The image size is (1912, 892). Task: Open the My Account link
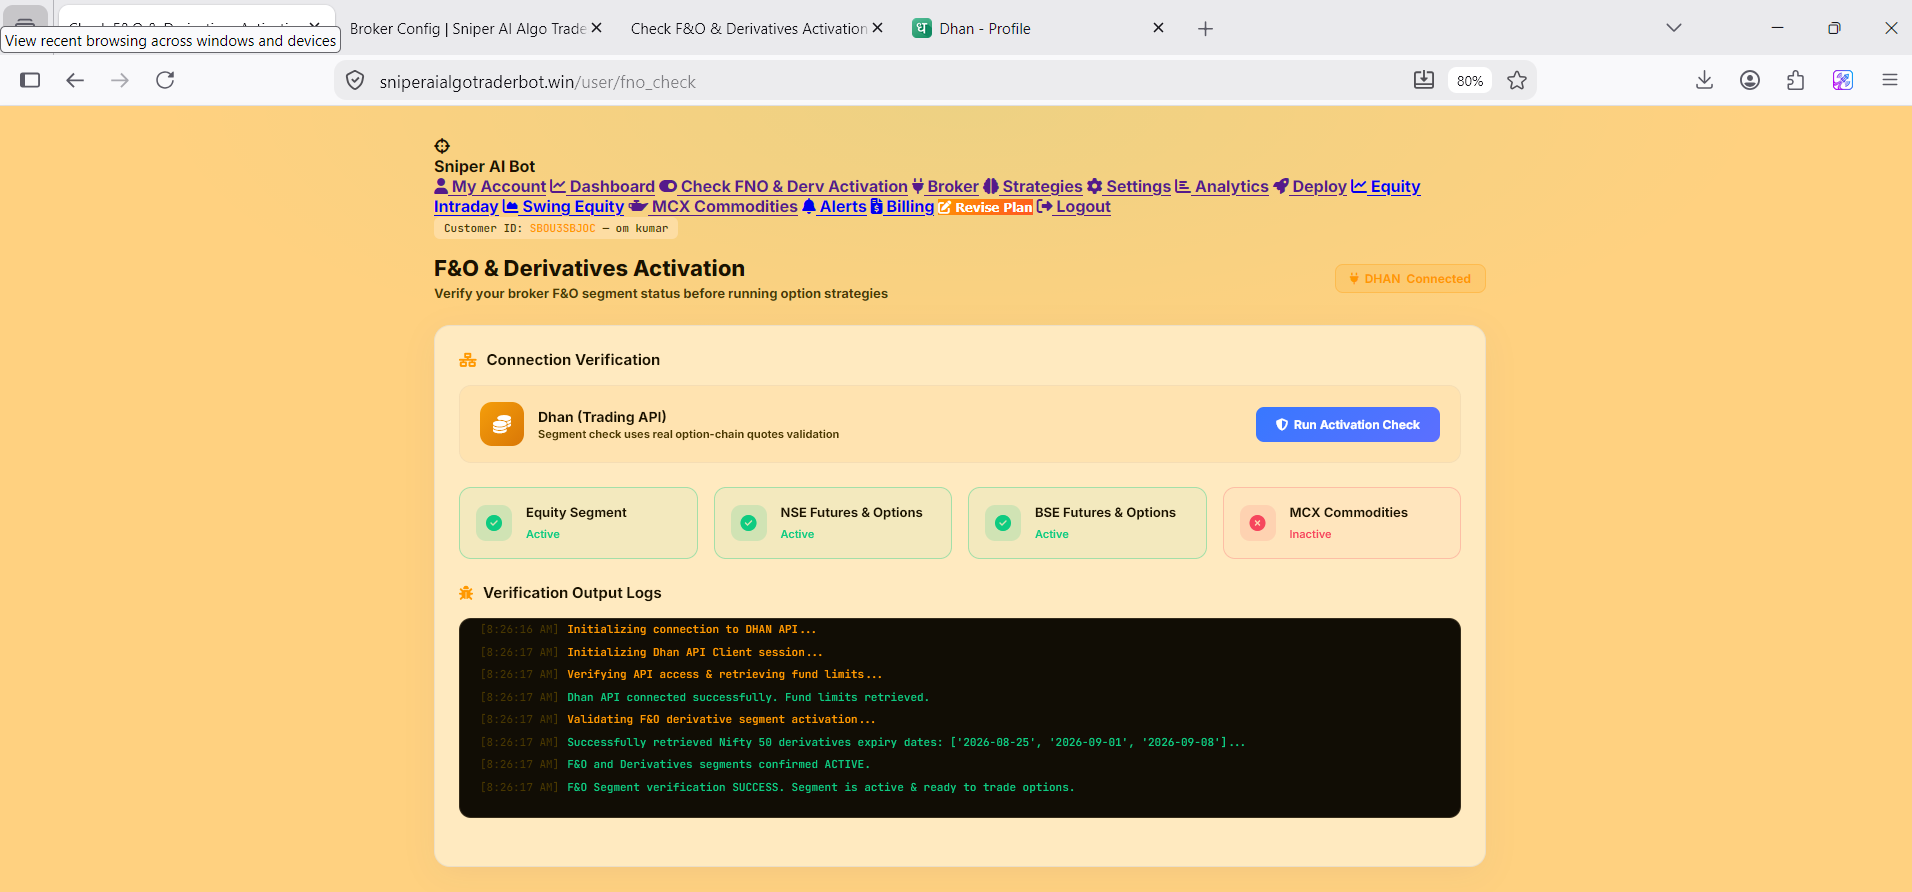(x=490, y=186)
